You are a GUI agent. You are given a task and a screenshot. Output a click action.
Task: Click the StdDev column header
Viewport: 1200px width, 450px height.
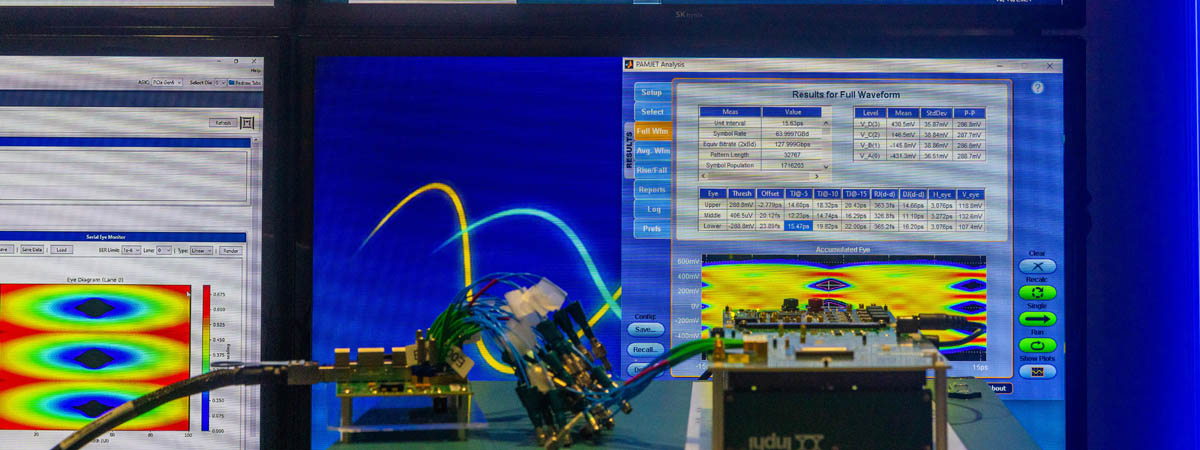936,113
